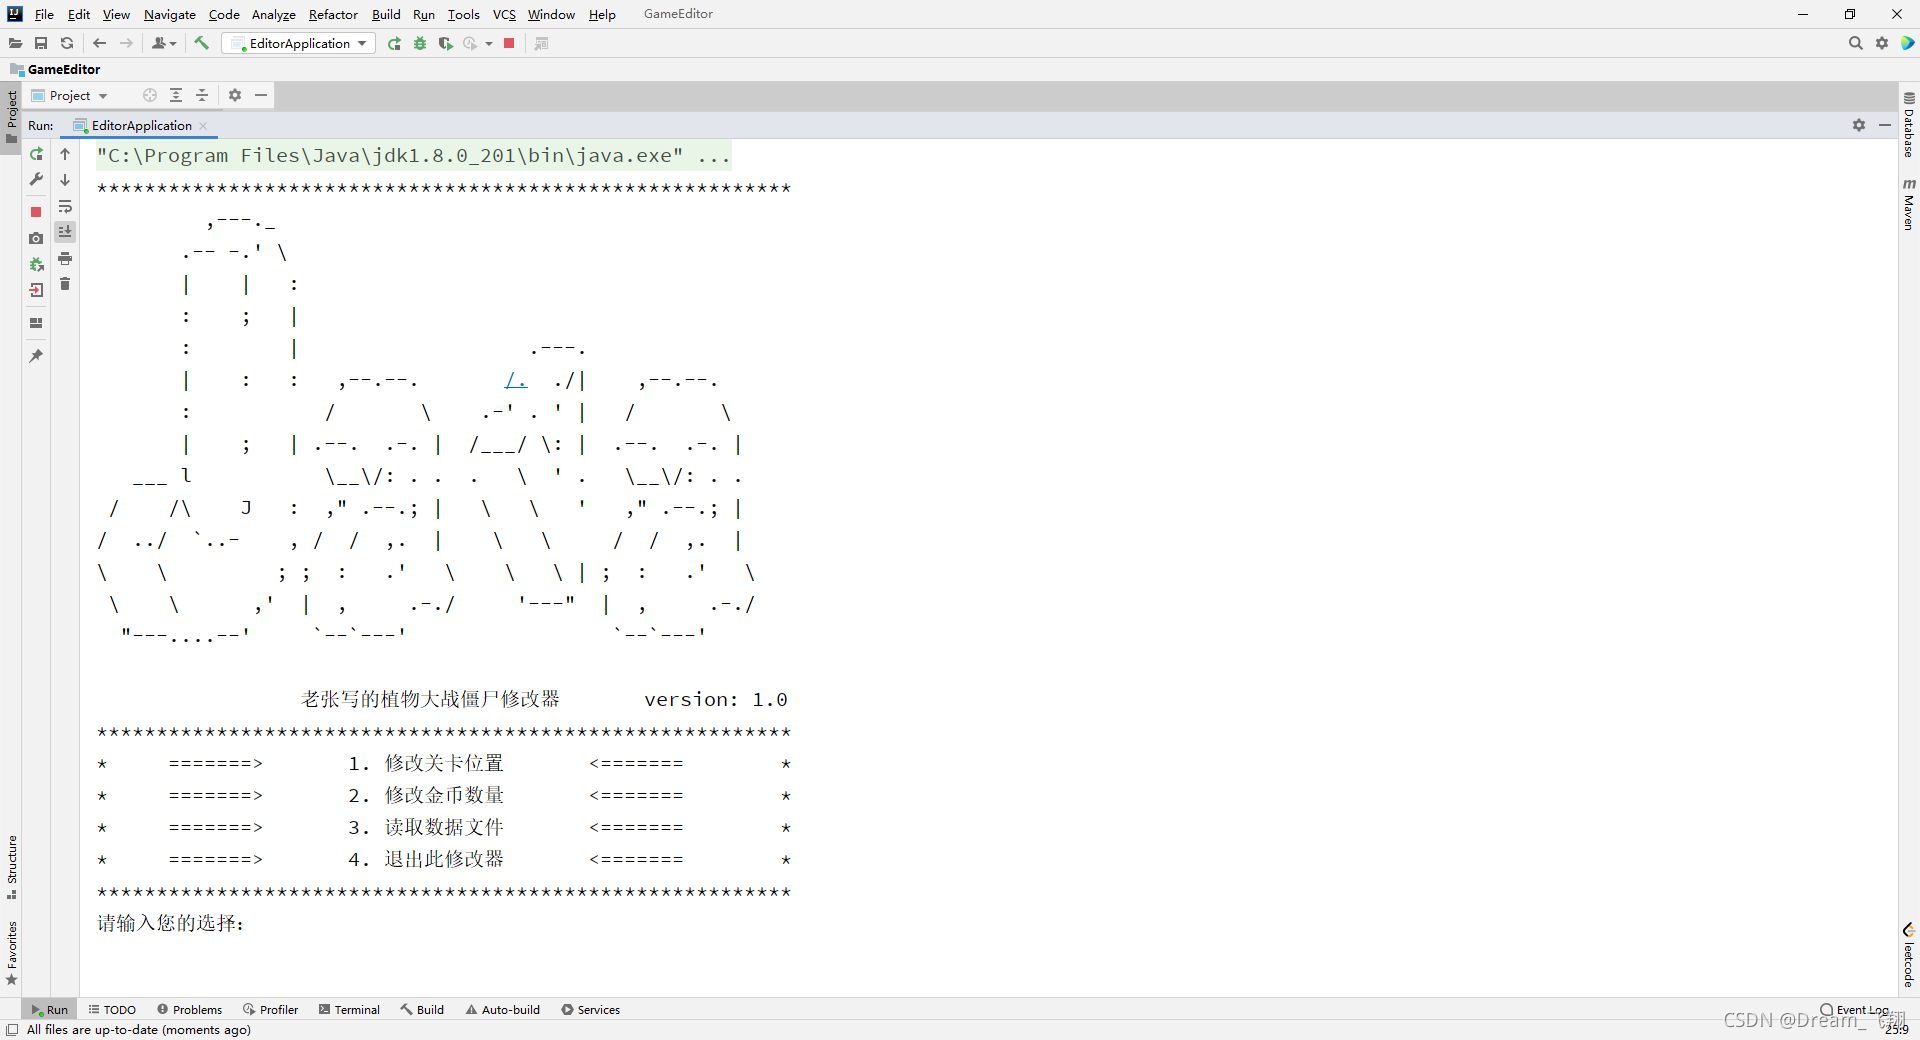Screen dimensions: 1920x1040
Task: Open the File menu
Action: pyautogui.click(x=44, y=14)
